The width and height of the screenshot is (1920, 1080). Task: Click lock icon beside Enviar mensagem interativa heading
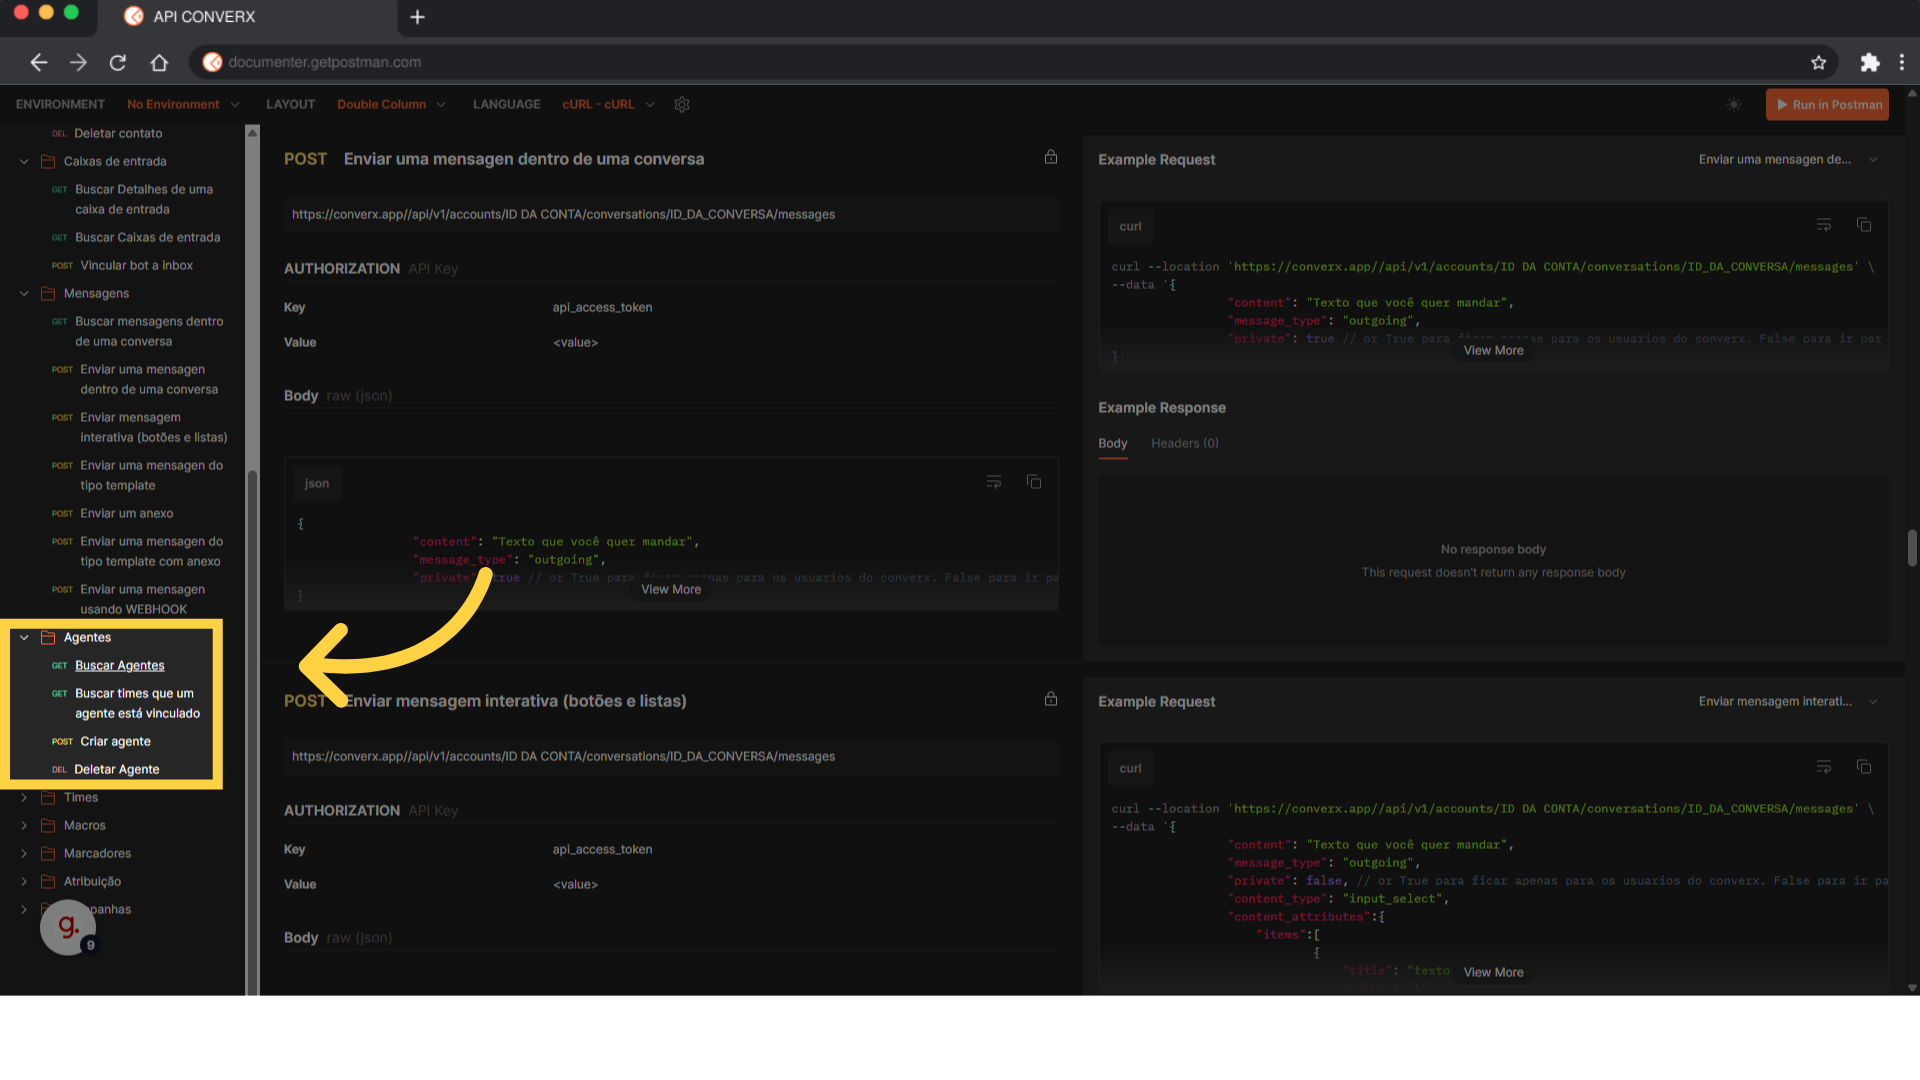tap(1051, 699)
